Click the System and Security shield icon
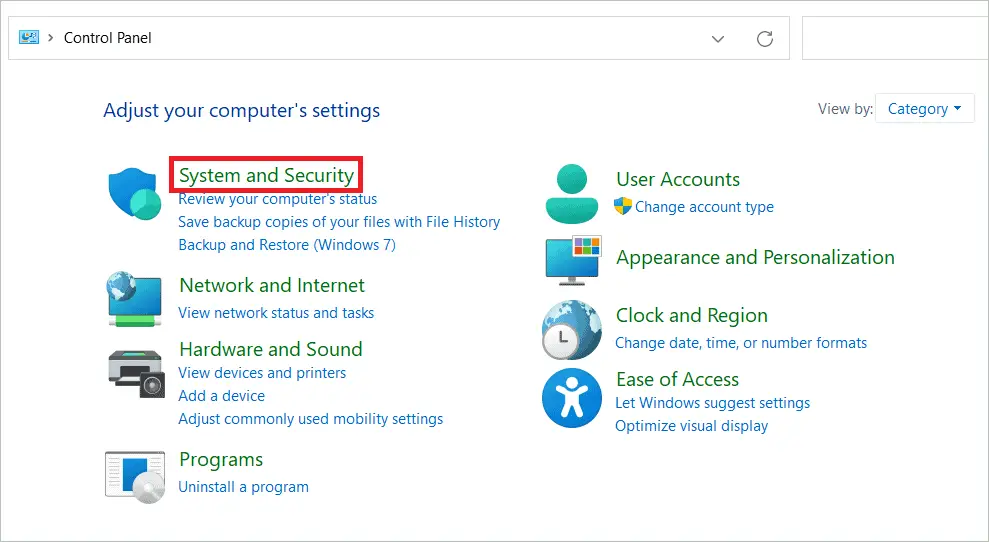The image size is (989, 542). 134,194
